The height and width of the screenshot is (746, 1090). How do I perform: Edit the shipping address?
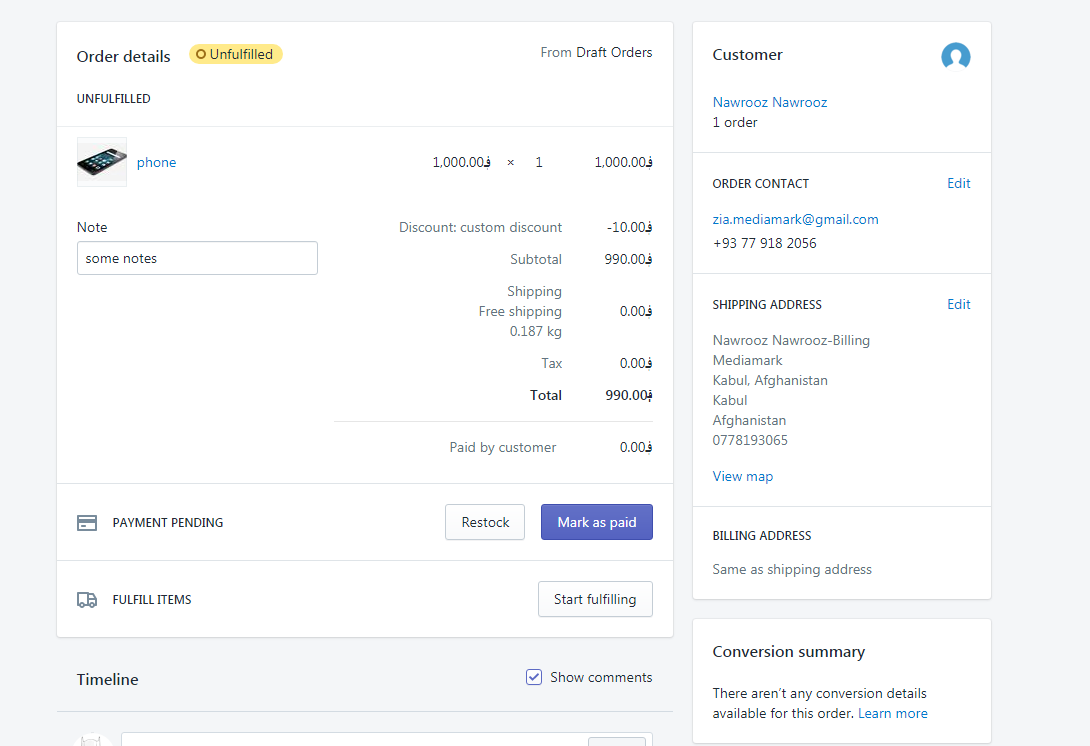click(958, 304)
